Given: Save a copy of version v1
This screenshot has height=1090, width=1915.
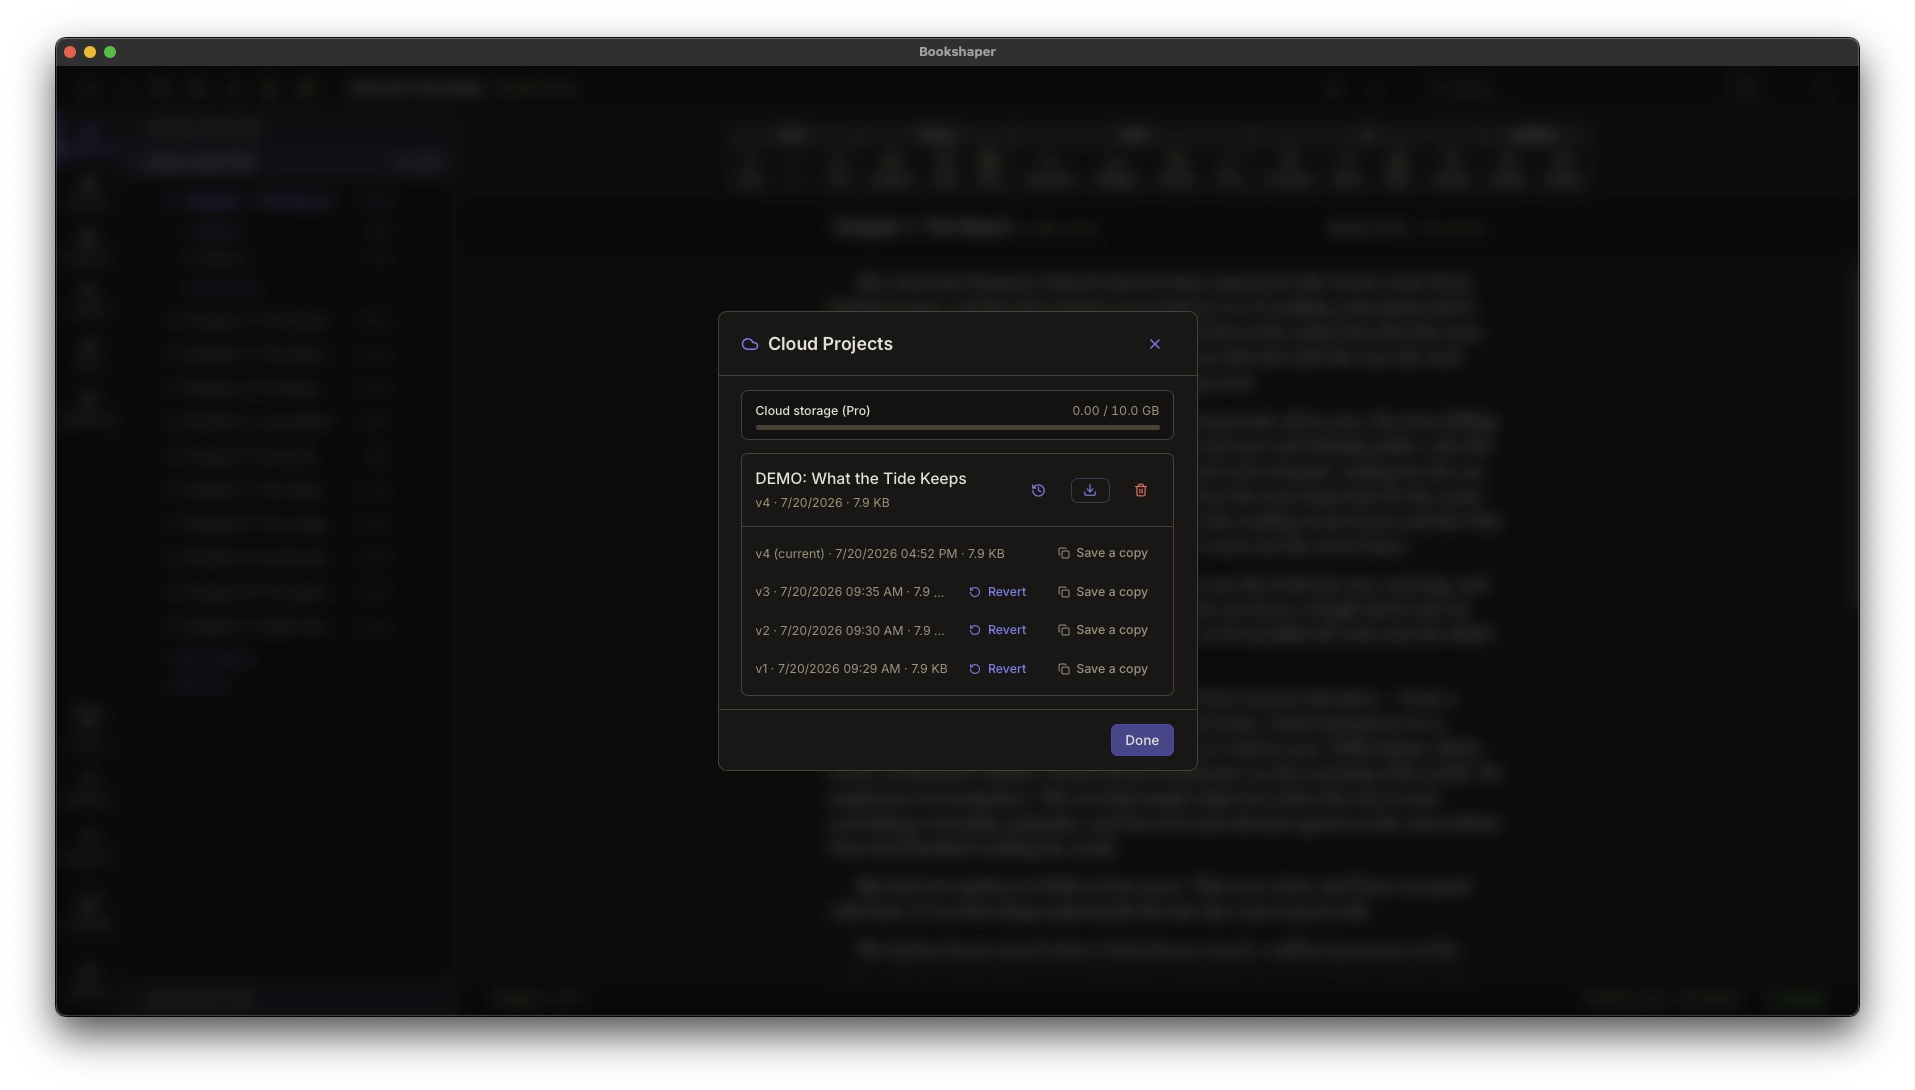Looking at the screenshot, I should click(1103, 669).
